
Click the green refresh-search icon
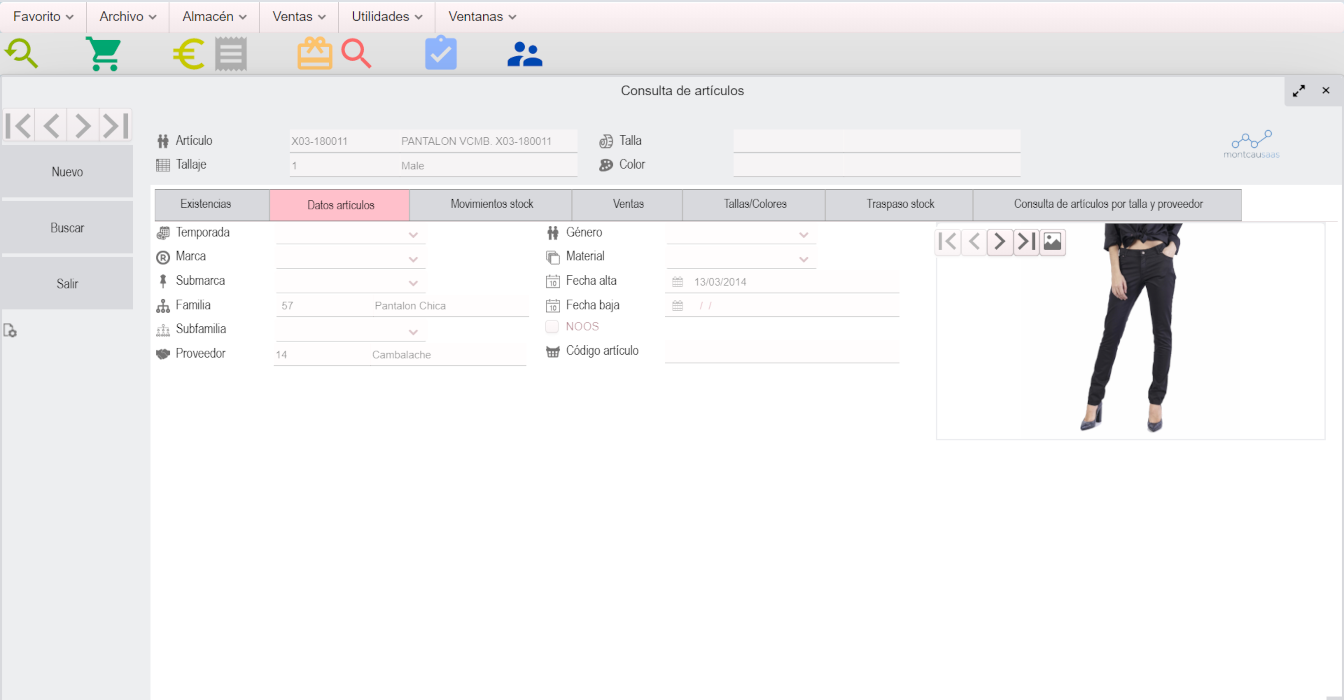pos(21,54)
